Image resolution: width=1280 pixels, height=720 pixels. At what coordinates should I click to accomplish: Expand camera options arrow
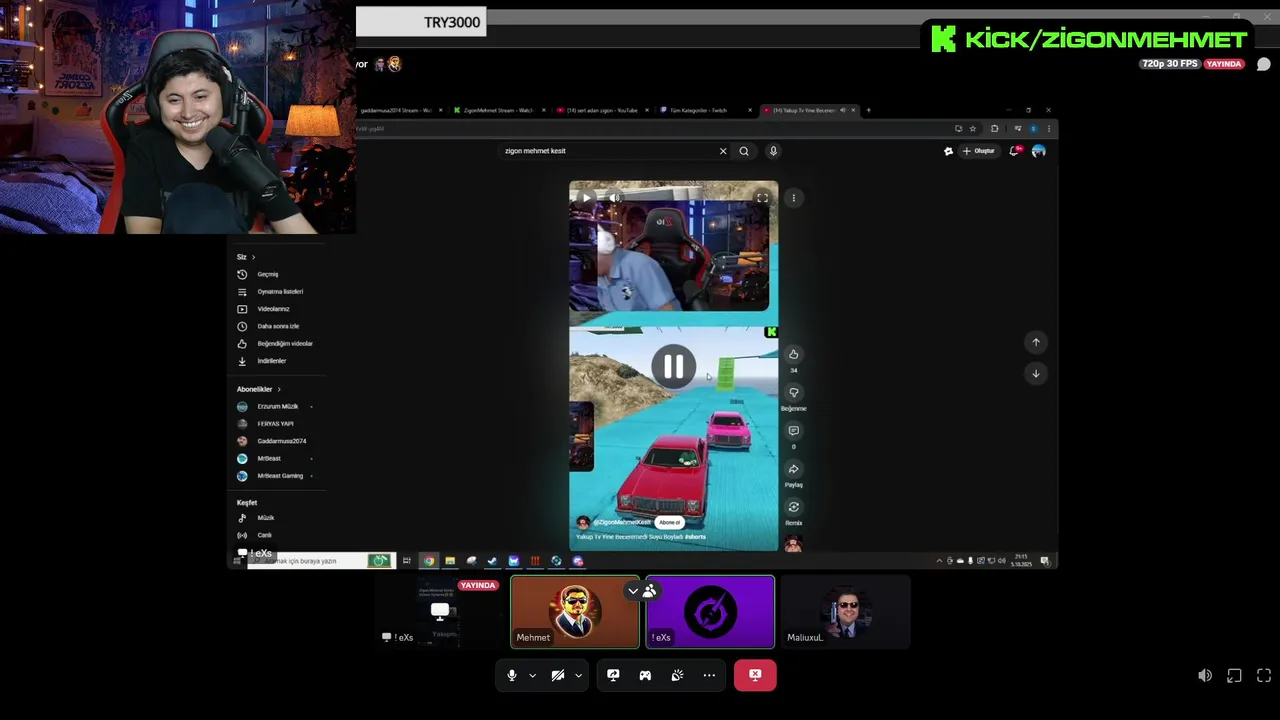(578, 675)
